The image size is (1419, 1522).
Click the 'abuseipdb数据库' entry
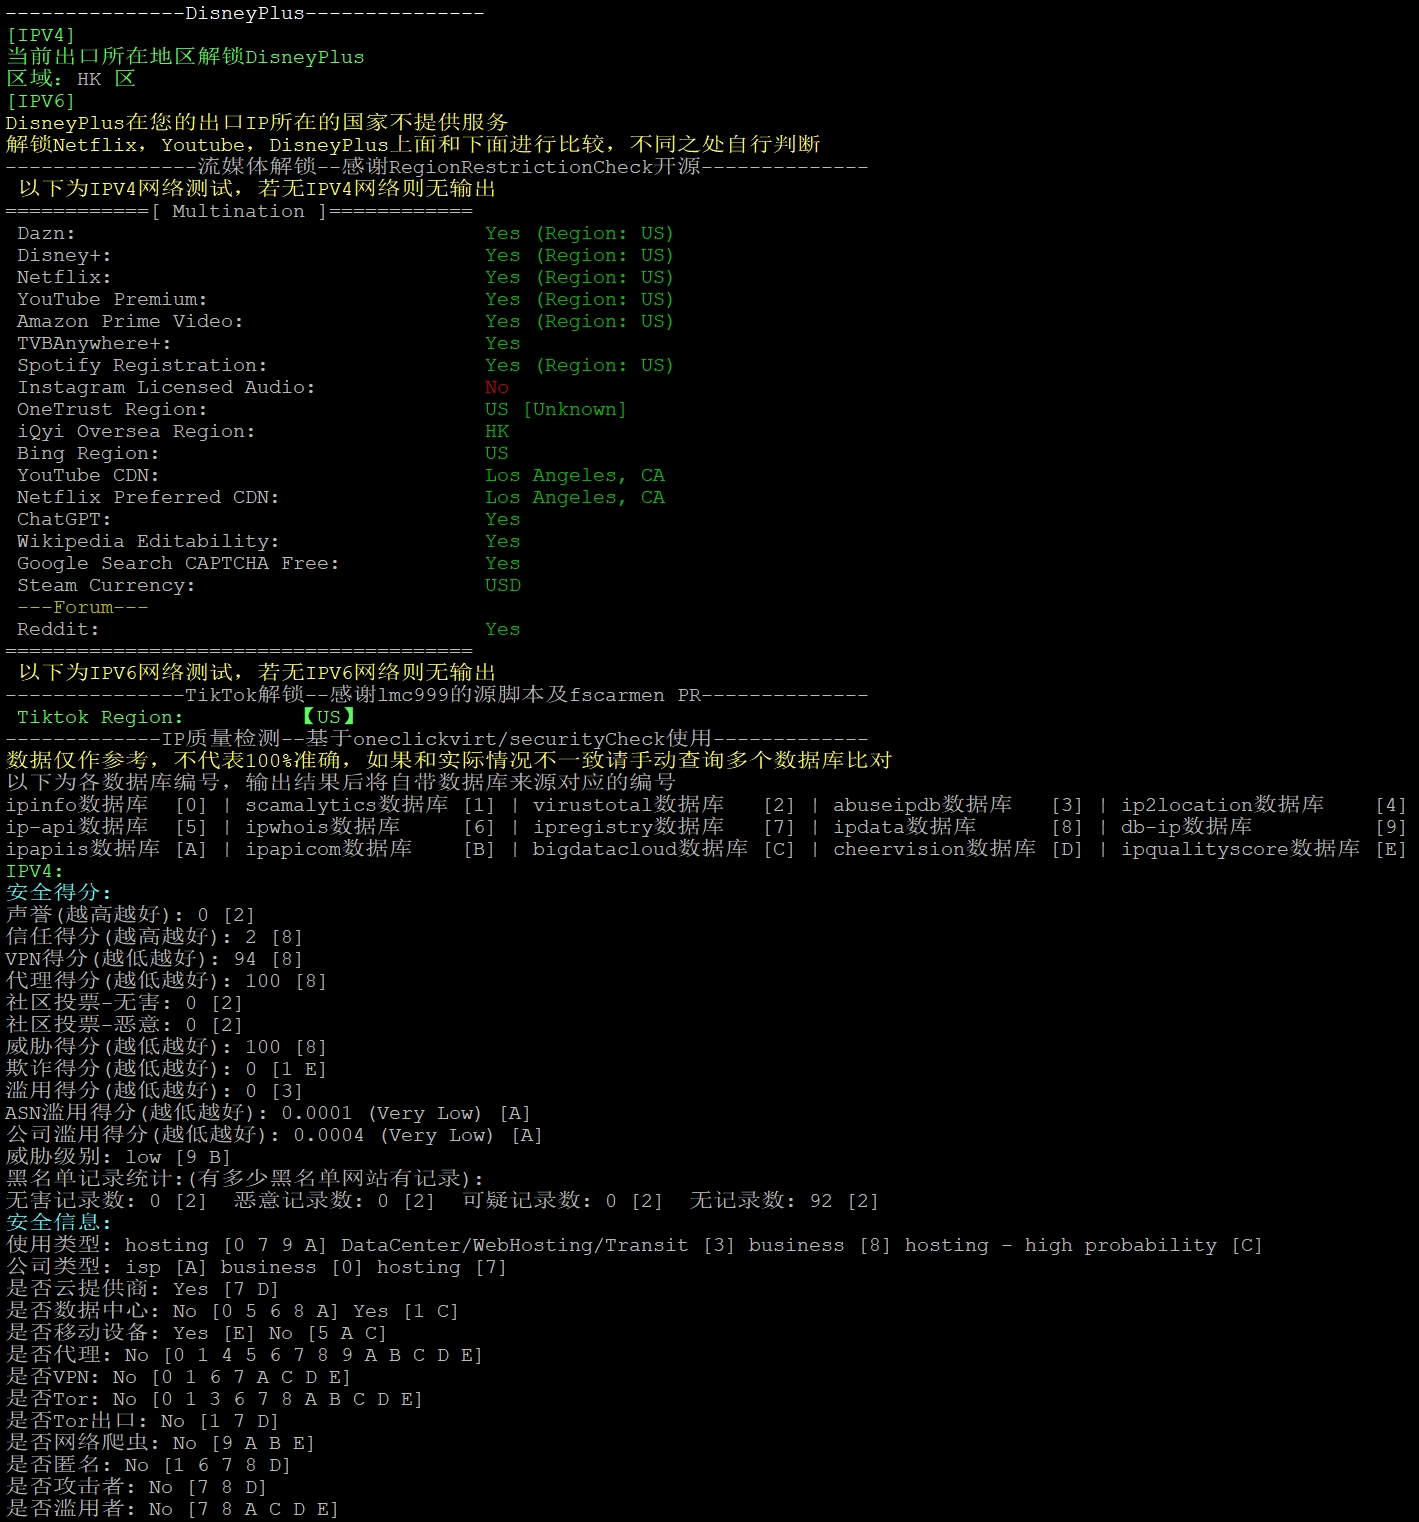[x=922, y=805]
